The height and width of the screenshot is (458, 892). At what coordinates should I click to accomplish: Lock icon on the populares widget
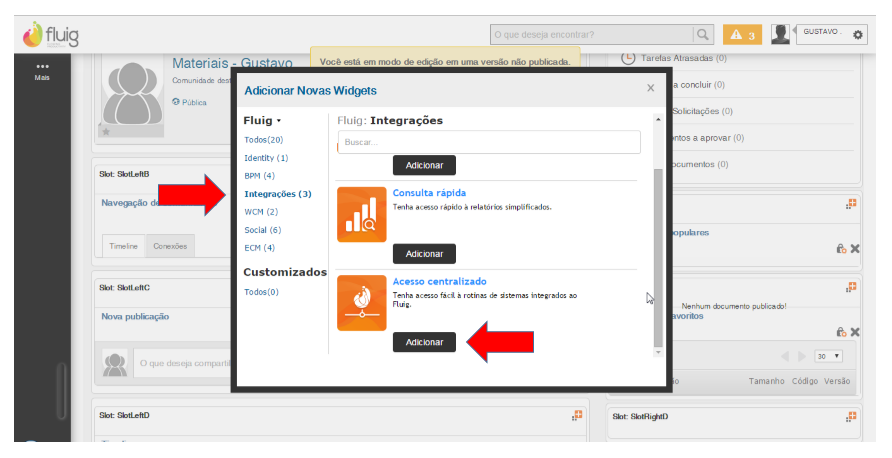(841, 249)
